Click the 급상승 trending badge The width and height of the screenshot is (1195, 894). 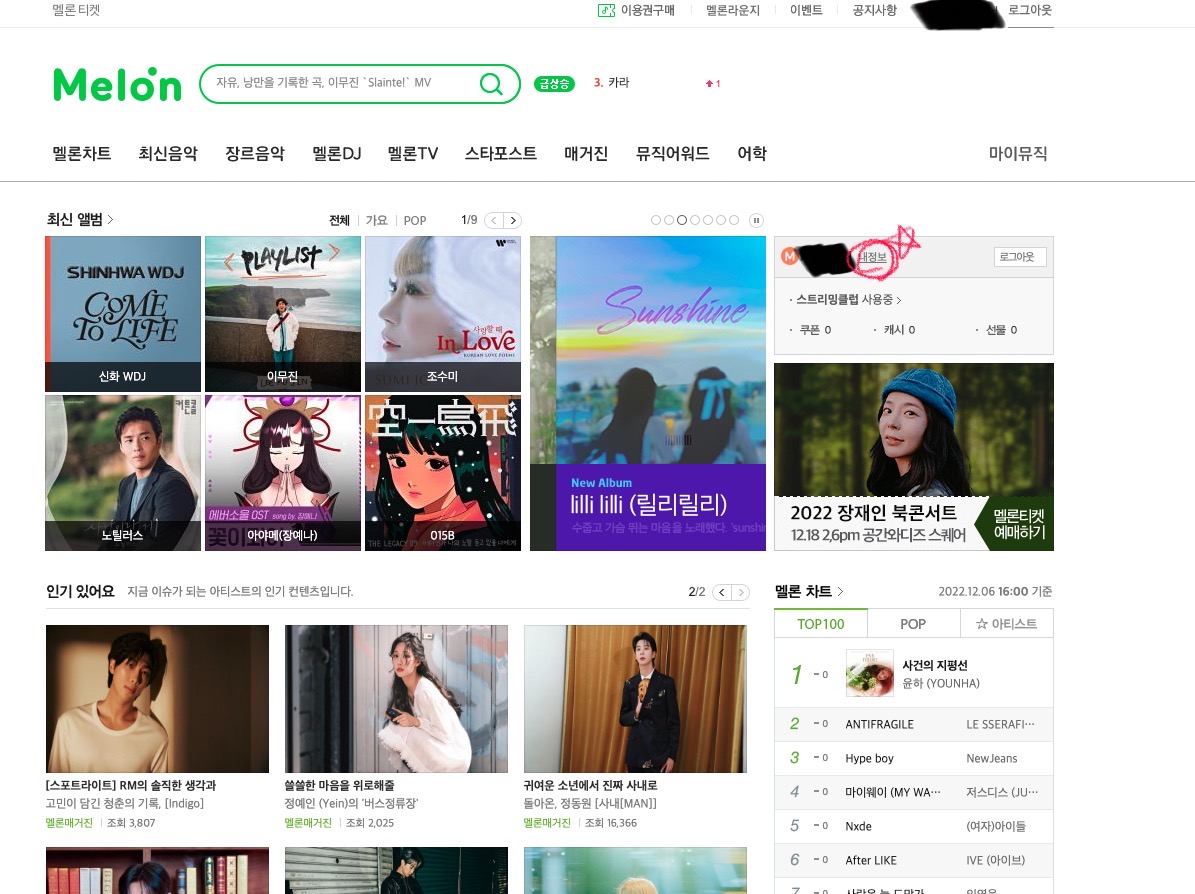coord(554,84)
